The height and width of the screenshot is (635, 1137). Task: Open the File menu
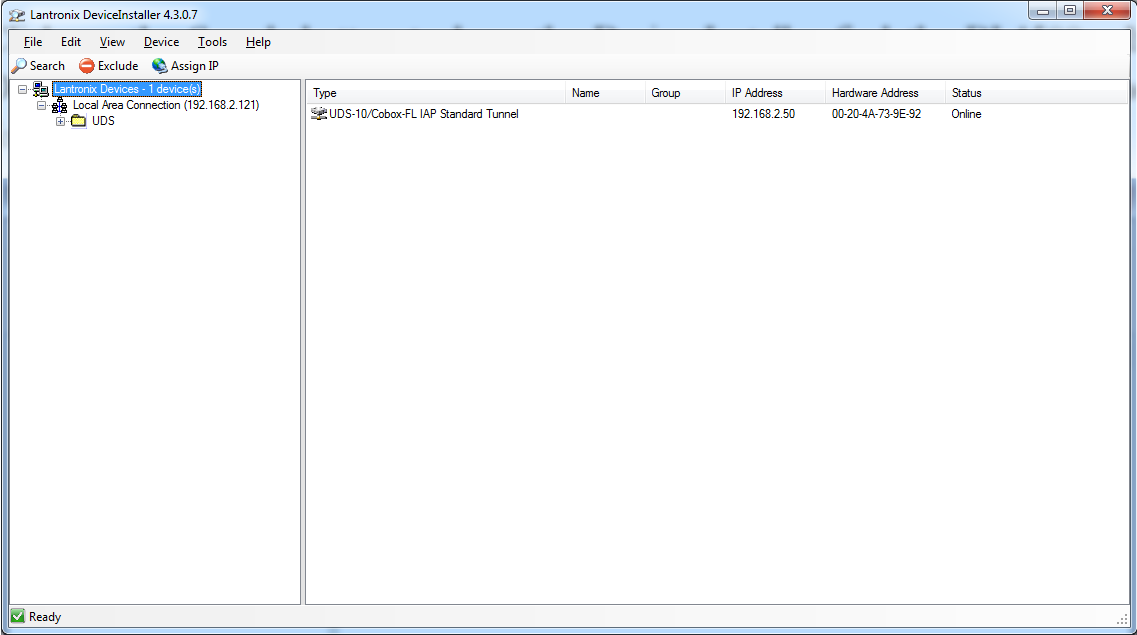pos(33,42)
